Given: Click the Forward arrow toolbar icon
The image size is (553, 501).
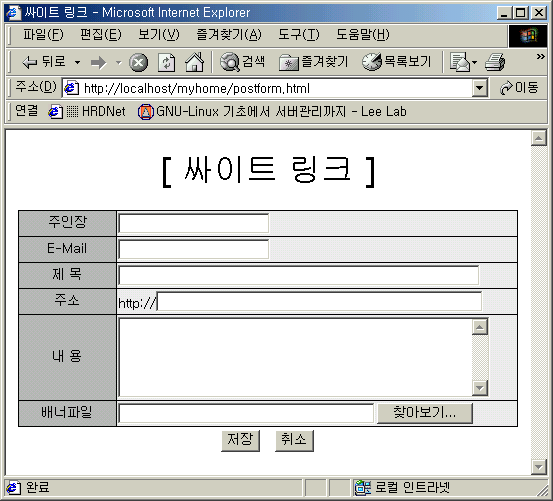Looking at the screenshot, I should [x=98, y=62].
